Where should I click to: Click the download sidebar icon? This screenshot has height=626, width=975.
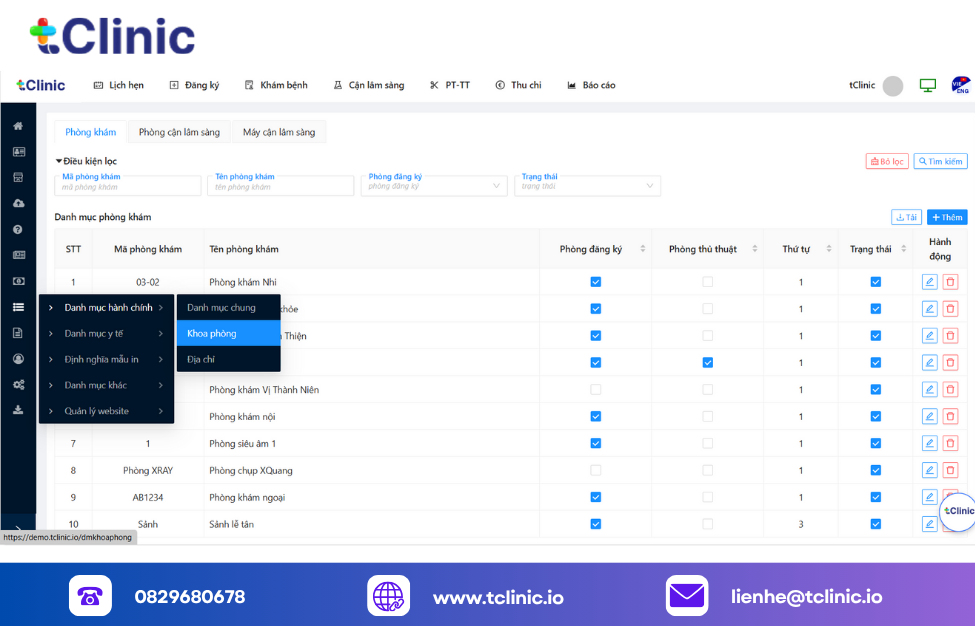pyautogui.click(x=18, y=410)
